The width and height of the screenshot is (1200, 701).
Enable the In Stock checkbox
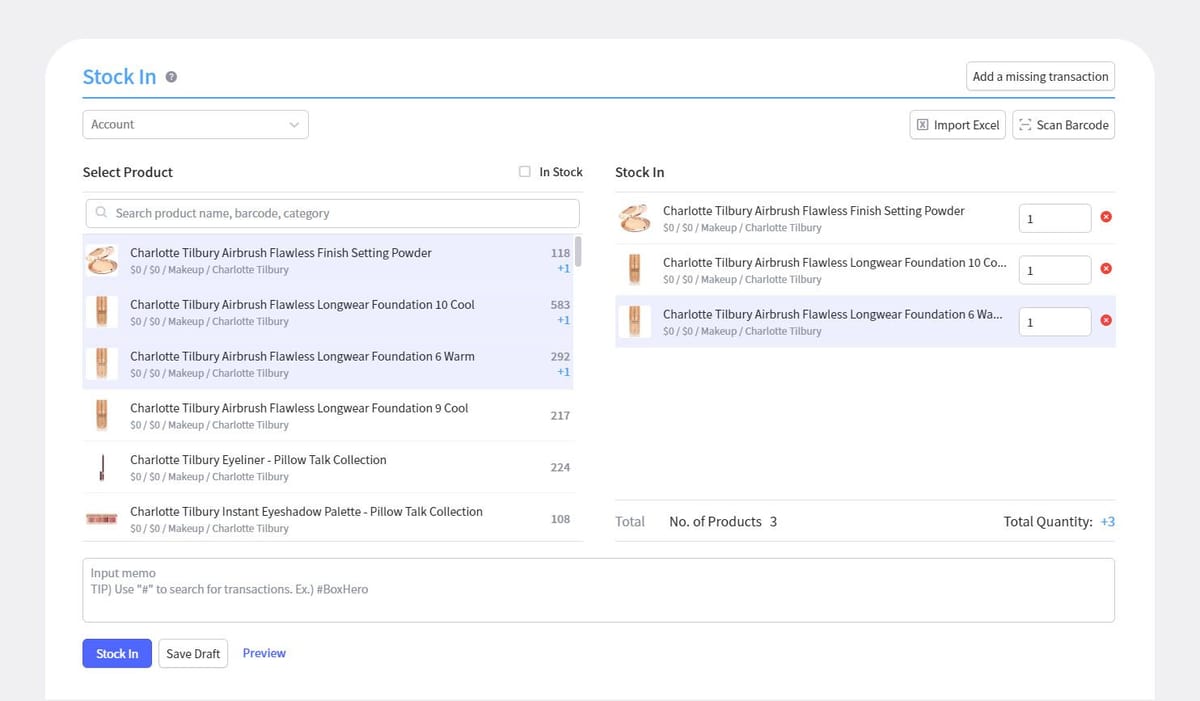click(x=524, y=171)
